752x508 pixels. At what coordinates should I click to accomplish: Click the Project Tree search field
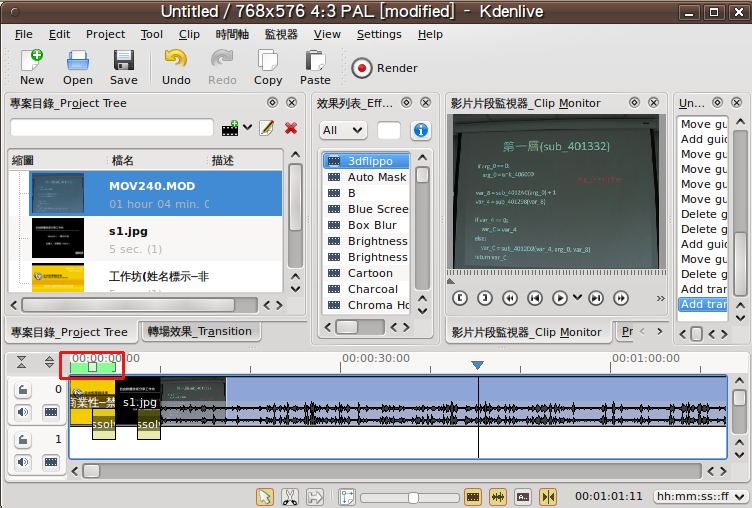click(112, 128)
